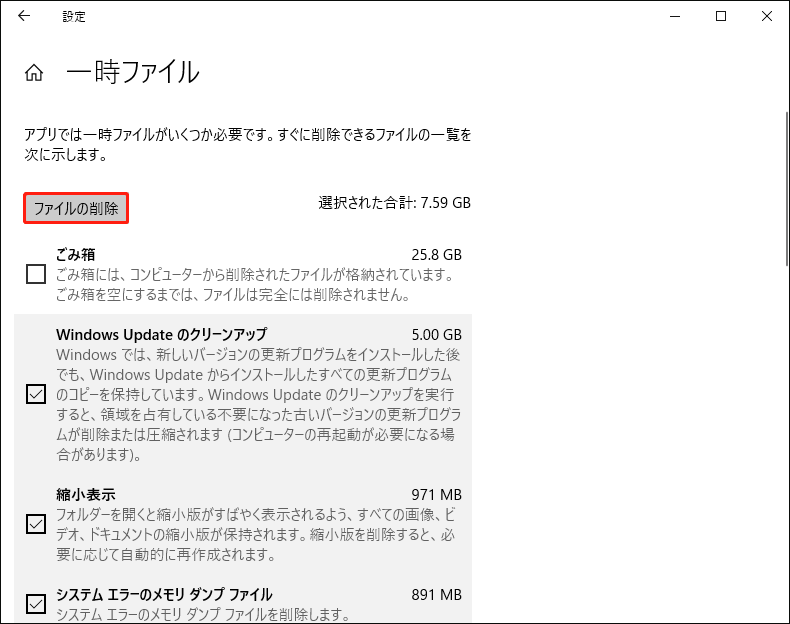Screen dimensions: 790x624
Task: Click the ファイルの削除 button
Action: [x=76, y=208]
